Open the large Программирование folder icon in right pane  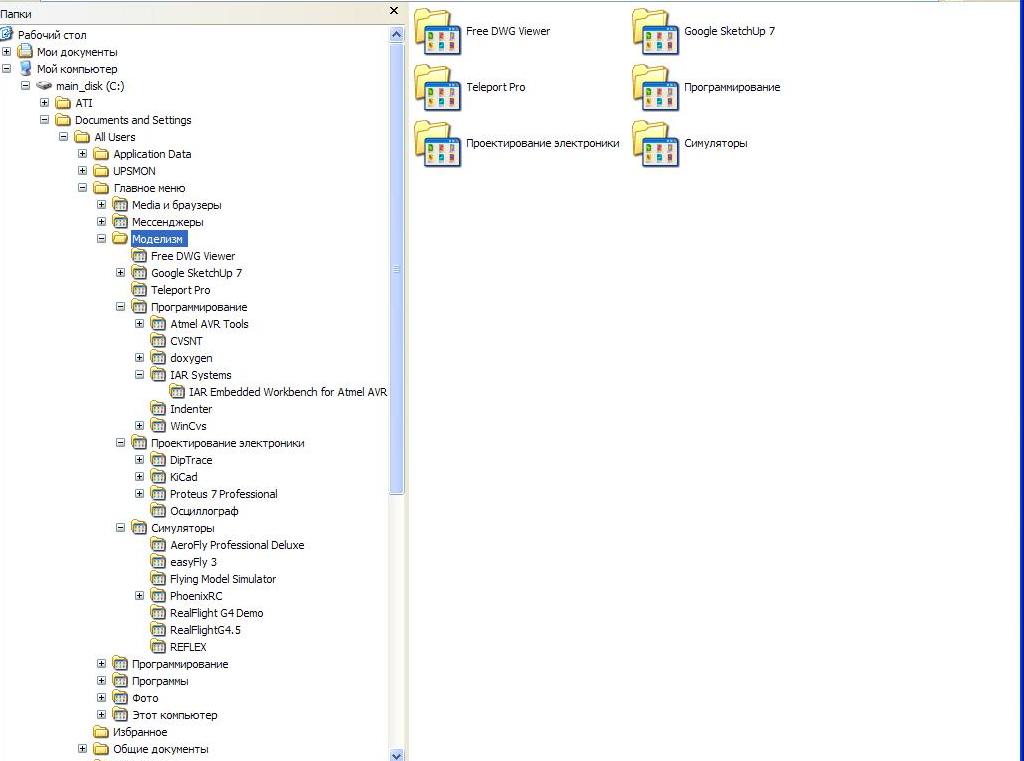pos(656,88)
